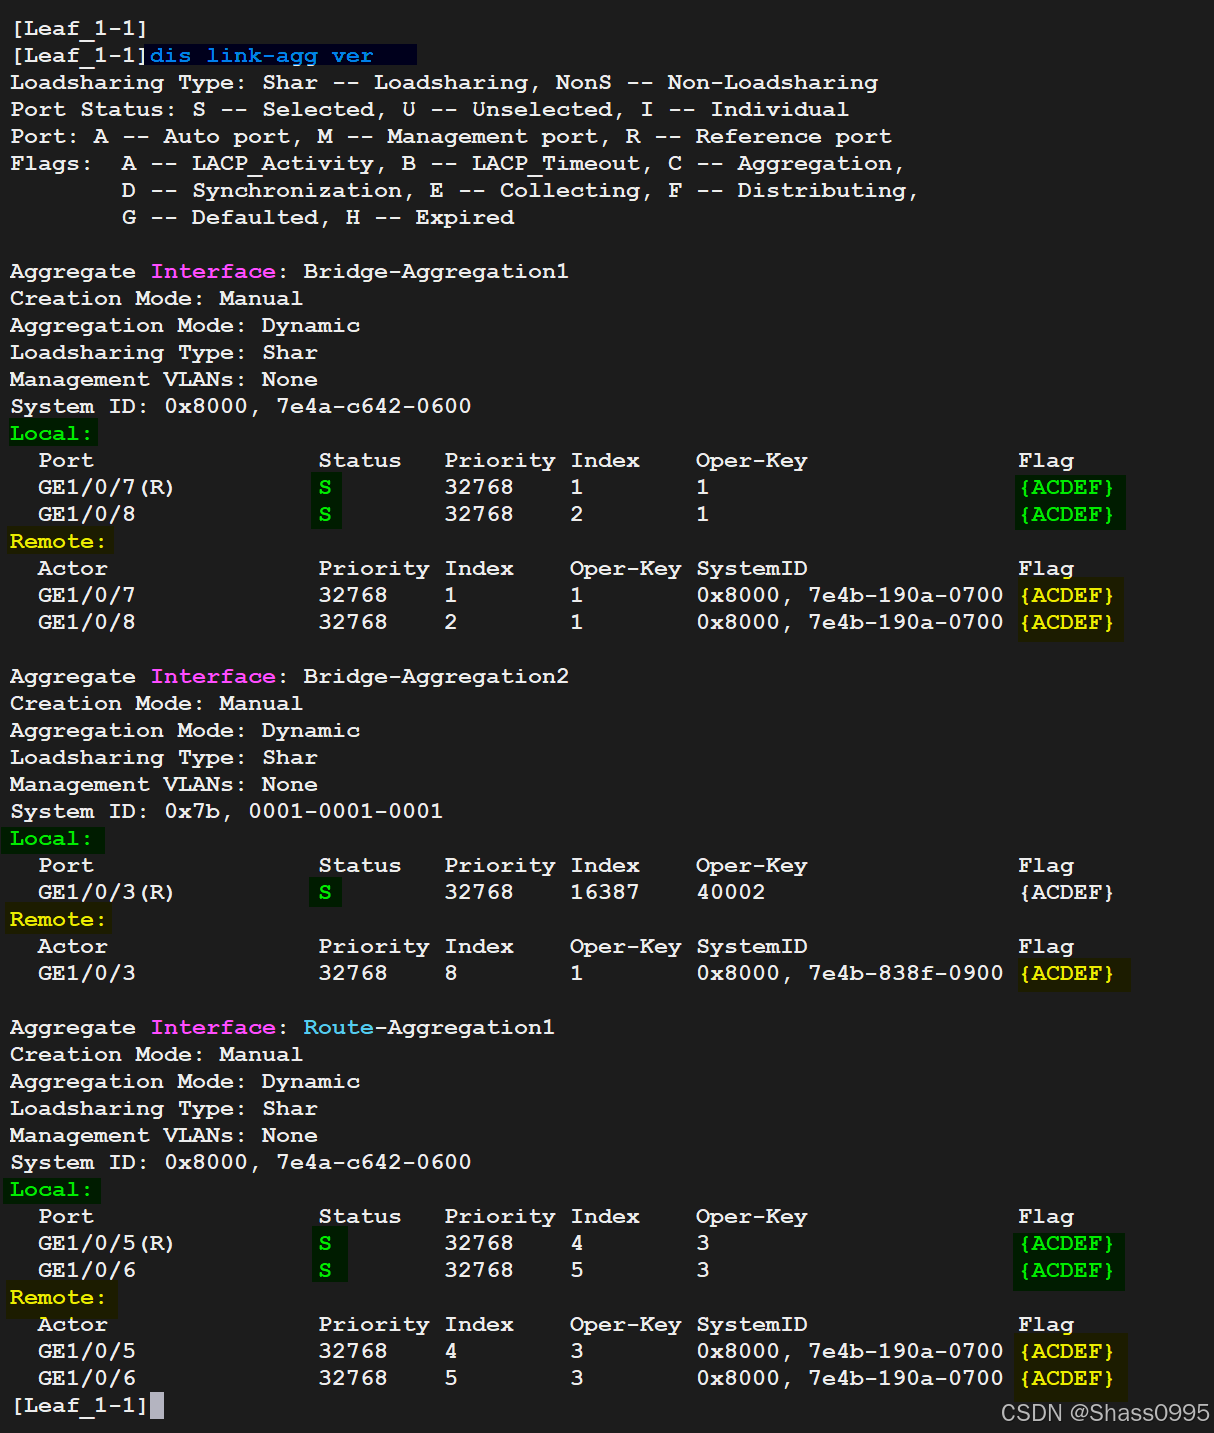The image size is (1214, 1433).
Task: Select the 'Bridge-Aggregation1' interface name
Action: (436, 272)
